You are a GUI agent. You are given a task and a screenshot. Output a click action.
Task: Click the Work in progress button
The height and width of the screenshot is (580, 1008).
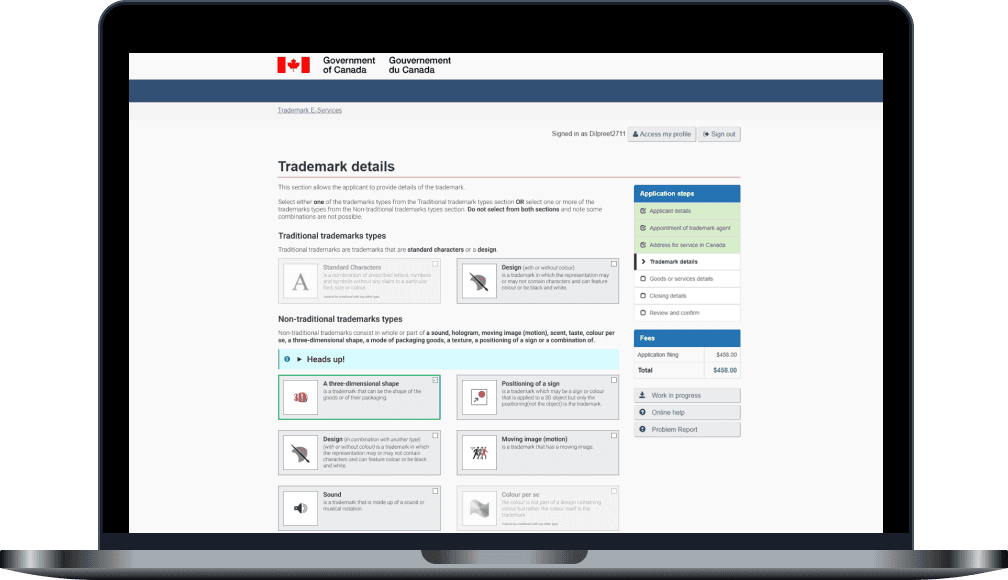(x=687, y=395)
